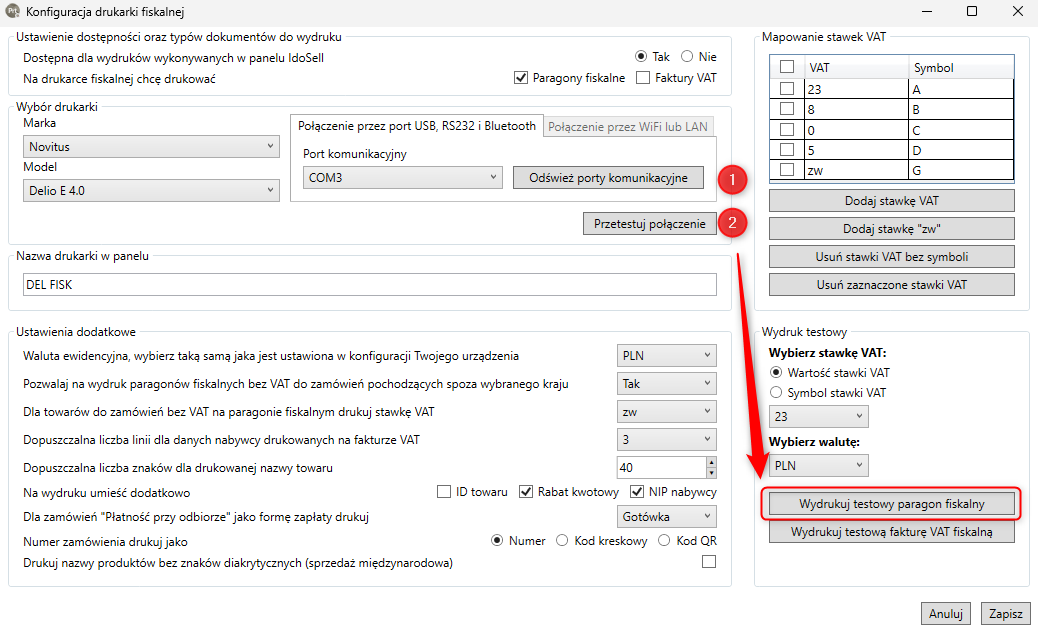Choose Symbol stawki VAT radio button
This screenshot has height=635, width=1038.
tap(776, 393)
